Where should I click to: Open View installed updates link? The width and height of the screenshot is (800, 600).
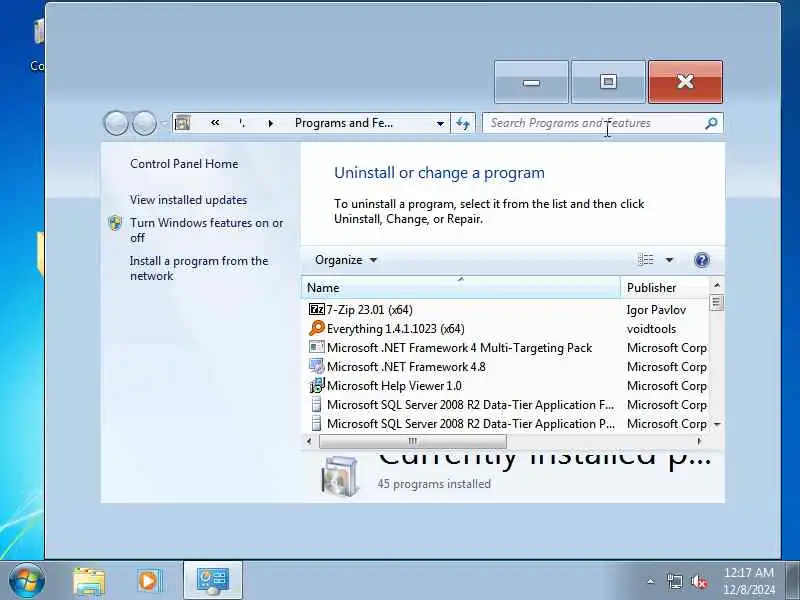(x=188, y=200)
